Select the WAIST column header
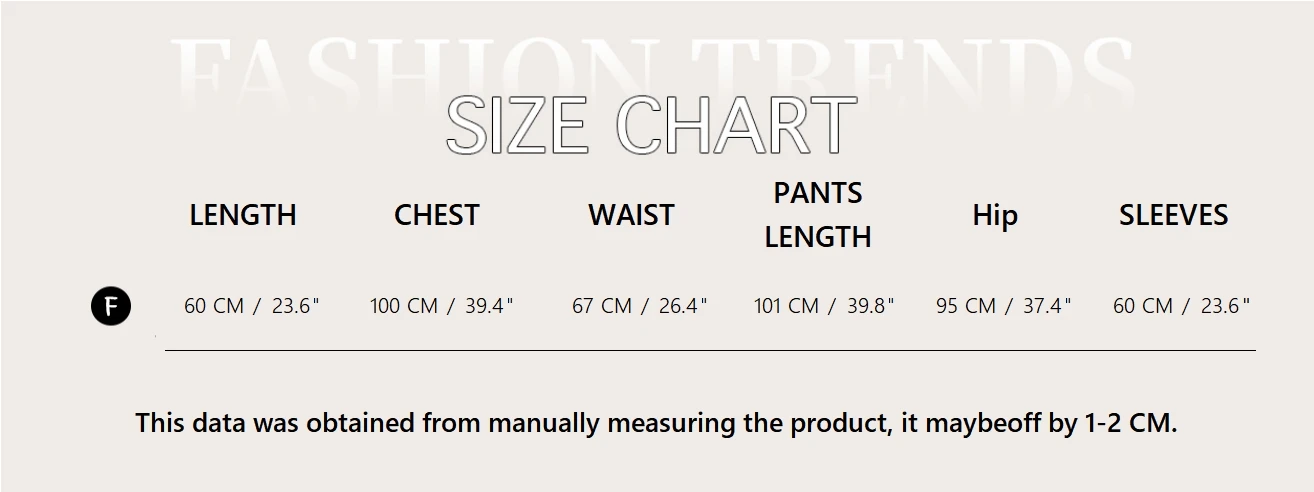The width and height of the screenshot is (1314, 492). pyautogui.click(x=631, y=215)
